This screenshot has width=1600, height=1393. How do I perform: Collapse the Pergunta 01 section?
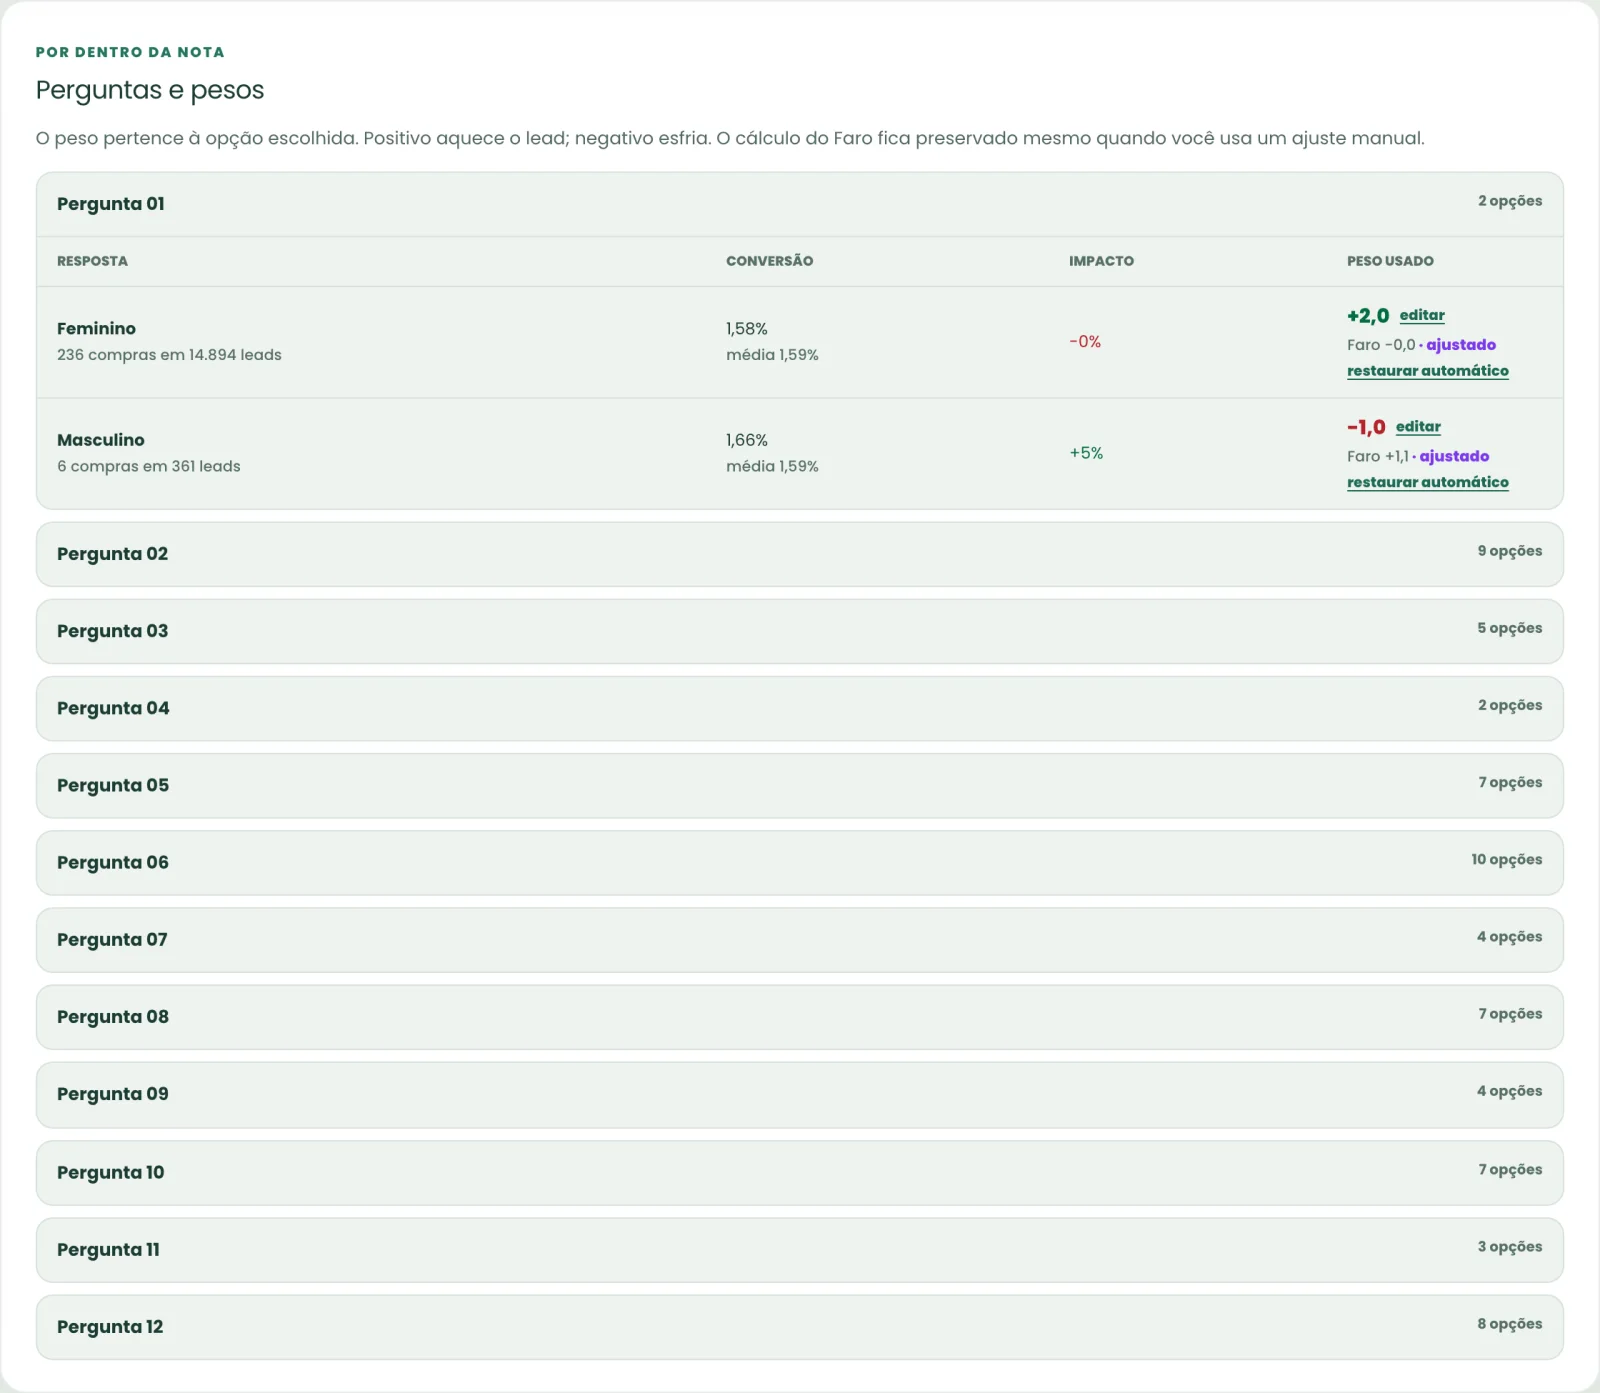[x=799, y=204]
